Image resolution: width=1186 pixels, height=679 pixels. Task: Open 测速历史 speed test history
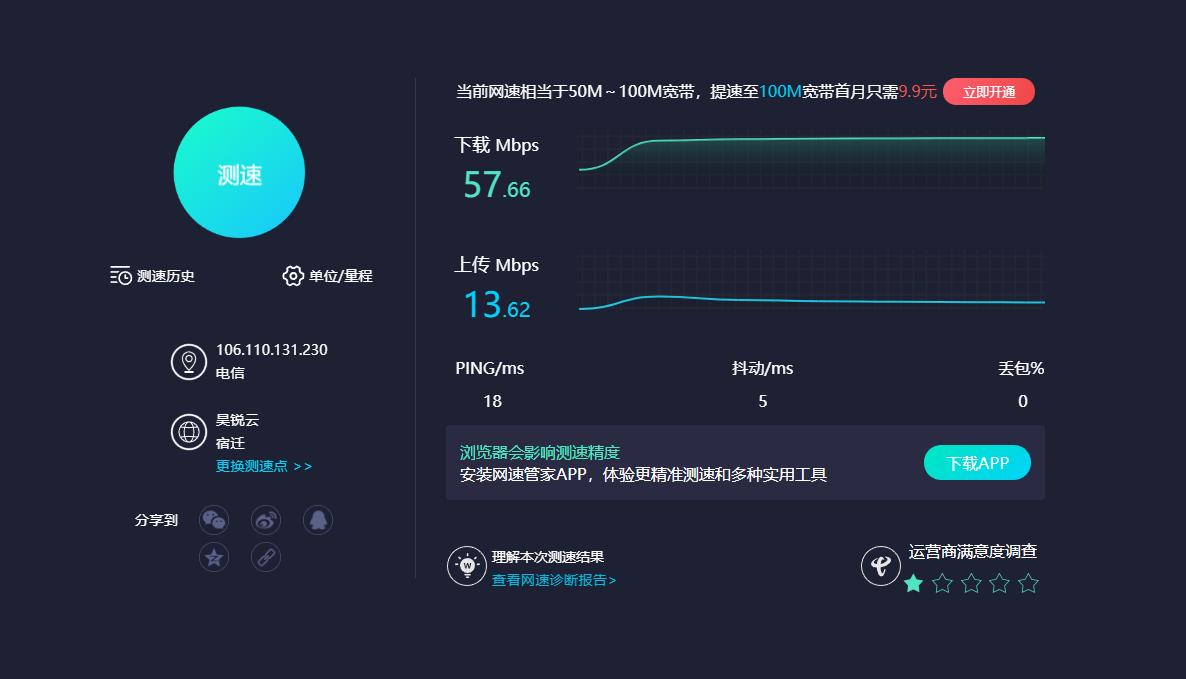[152, 276]
